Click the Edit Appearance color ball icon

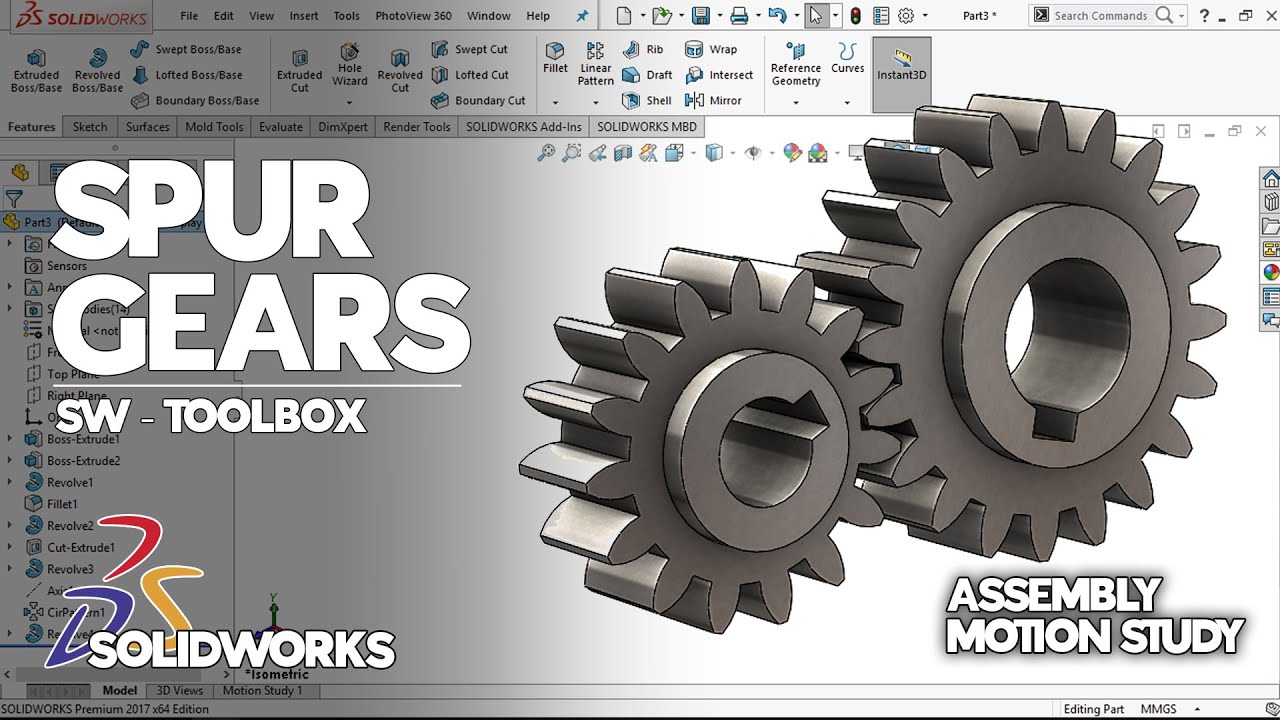click(792, 153)
